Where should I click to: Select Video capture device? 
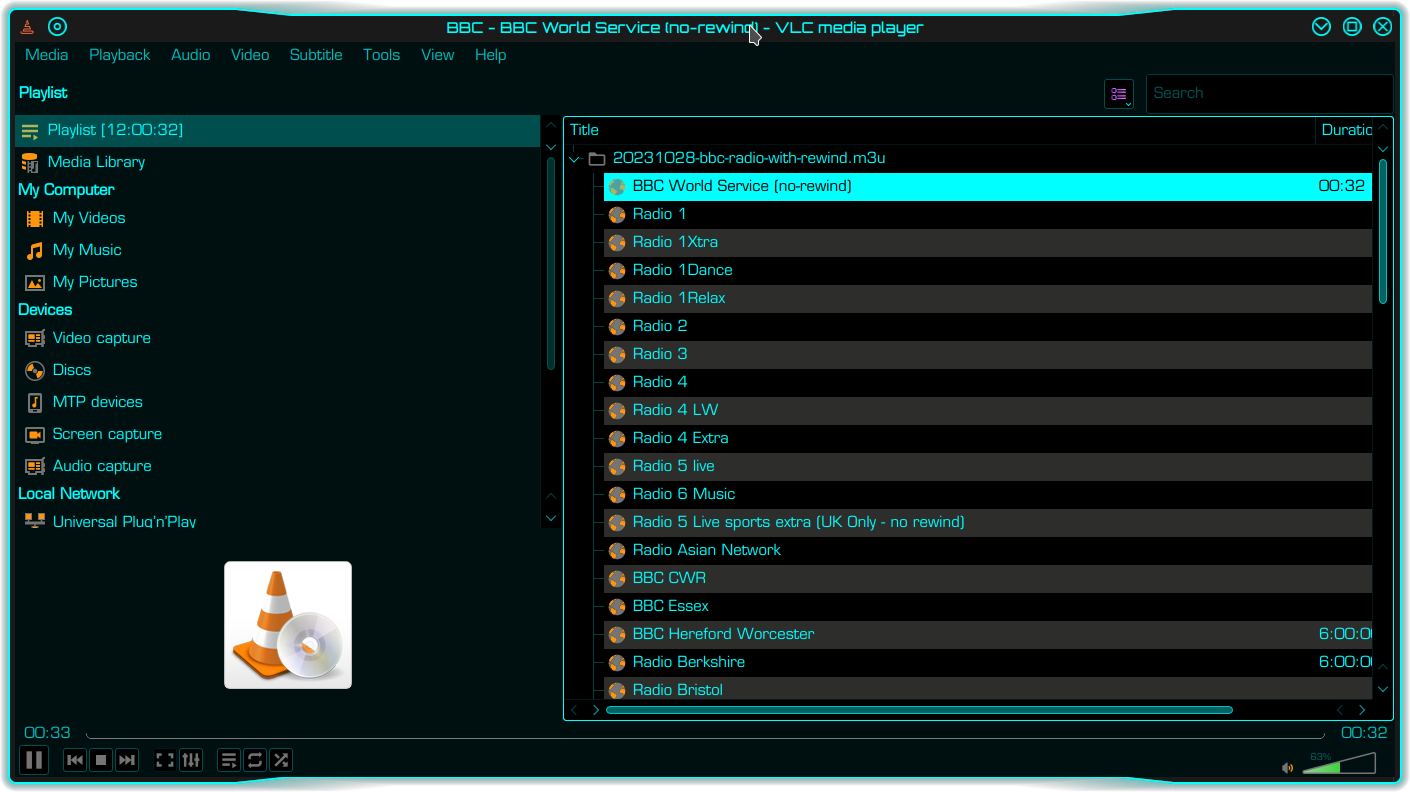click(x=101, y=338)
